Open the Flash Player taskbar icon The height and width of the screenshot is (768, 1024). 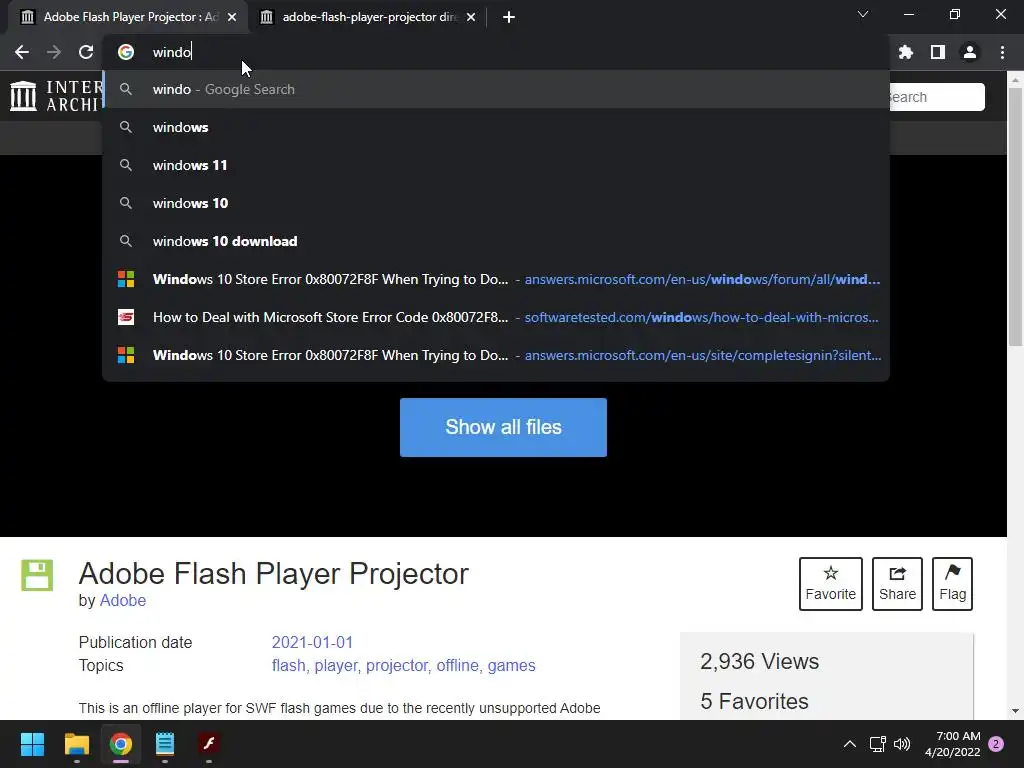(x=209, y=744)
